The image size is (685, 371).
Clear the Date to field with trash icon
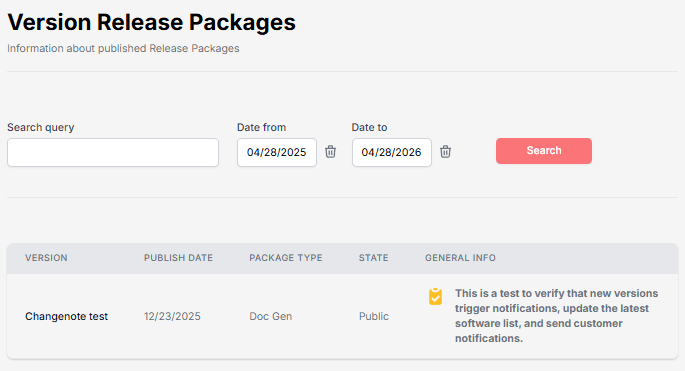pyautogui.click(x=445, y=152)
